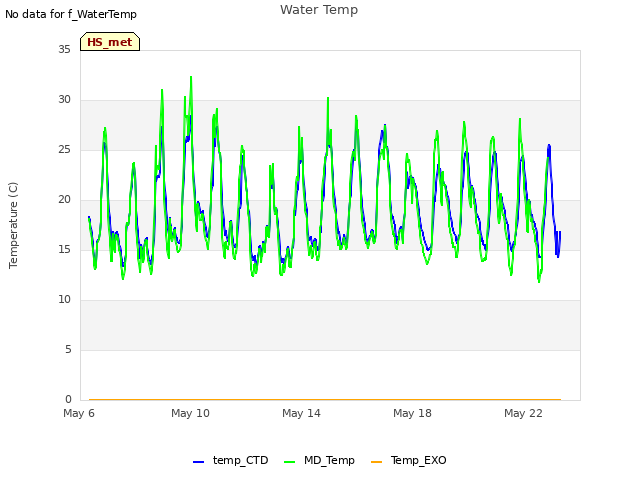Click the orange Temp_EXO legend swatch
Screen dimensions: 640x480
(376, 462)
